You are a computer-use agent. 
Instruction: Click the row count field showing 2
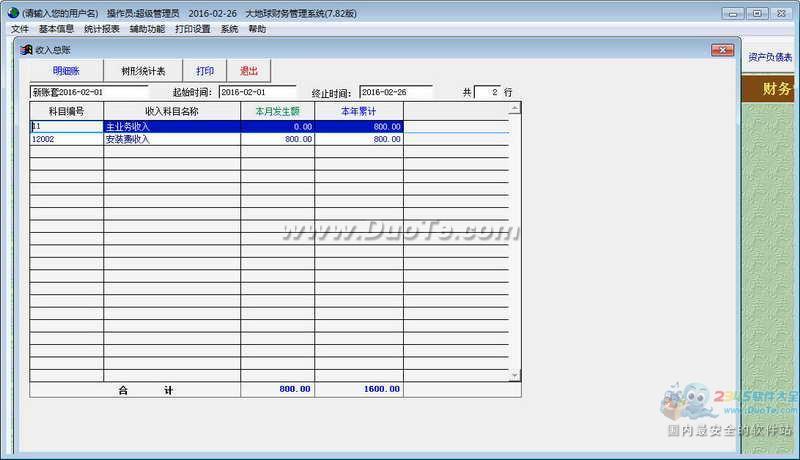(x=487, y=92)
